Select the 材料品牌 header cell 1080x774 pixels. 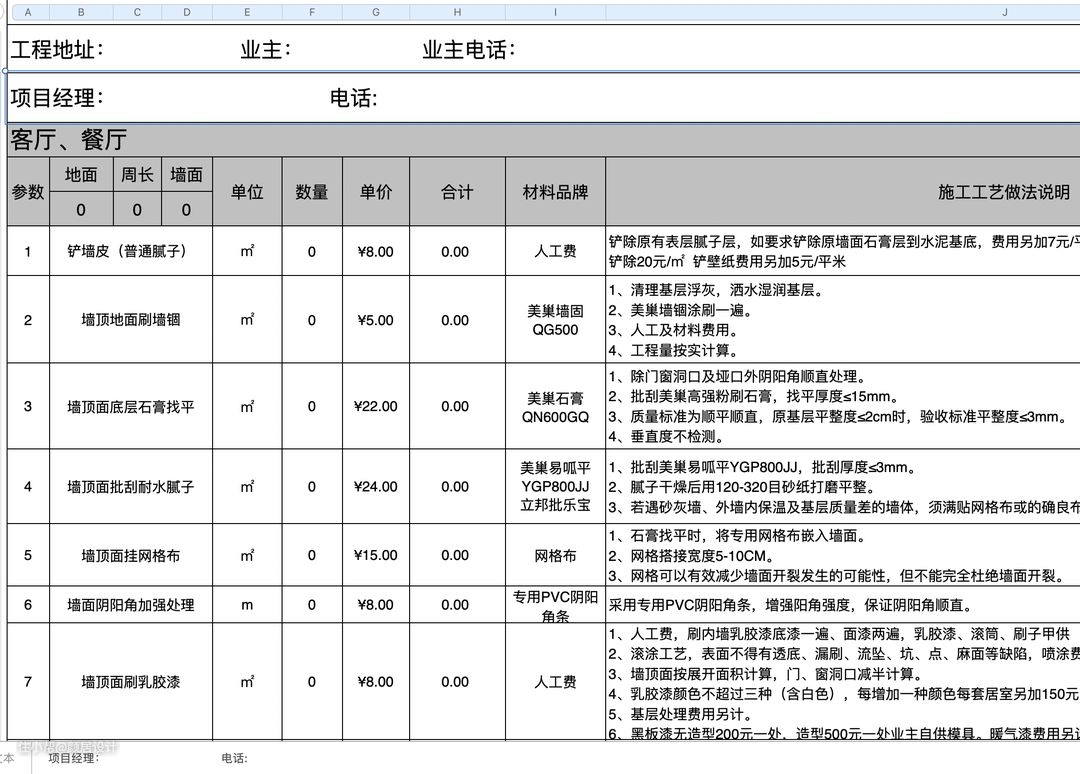click(x=555, y=192)
